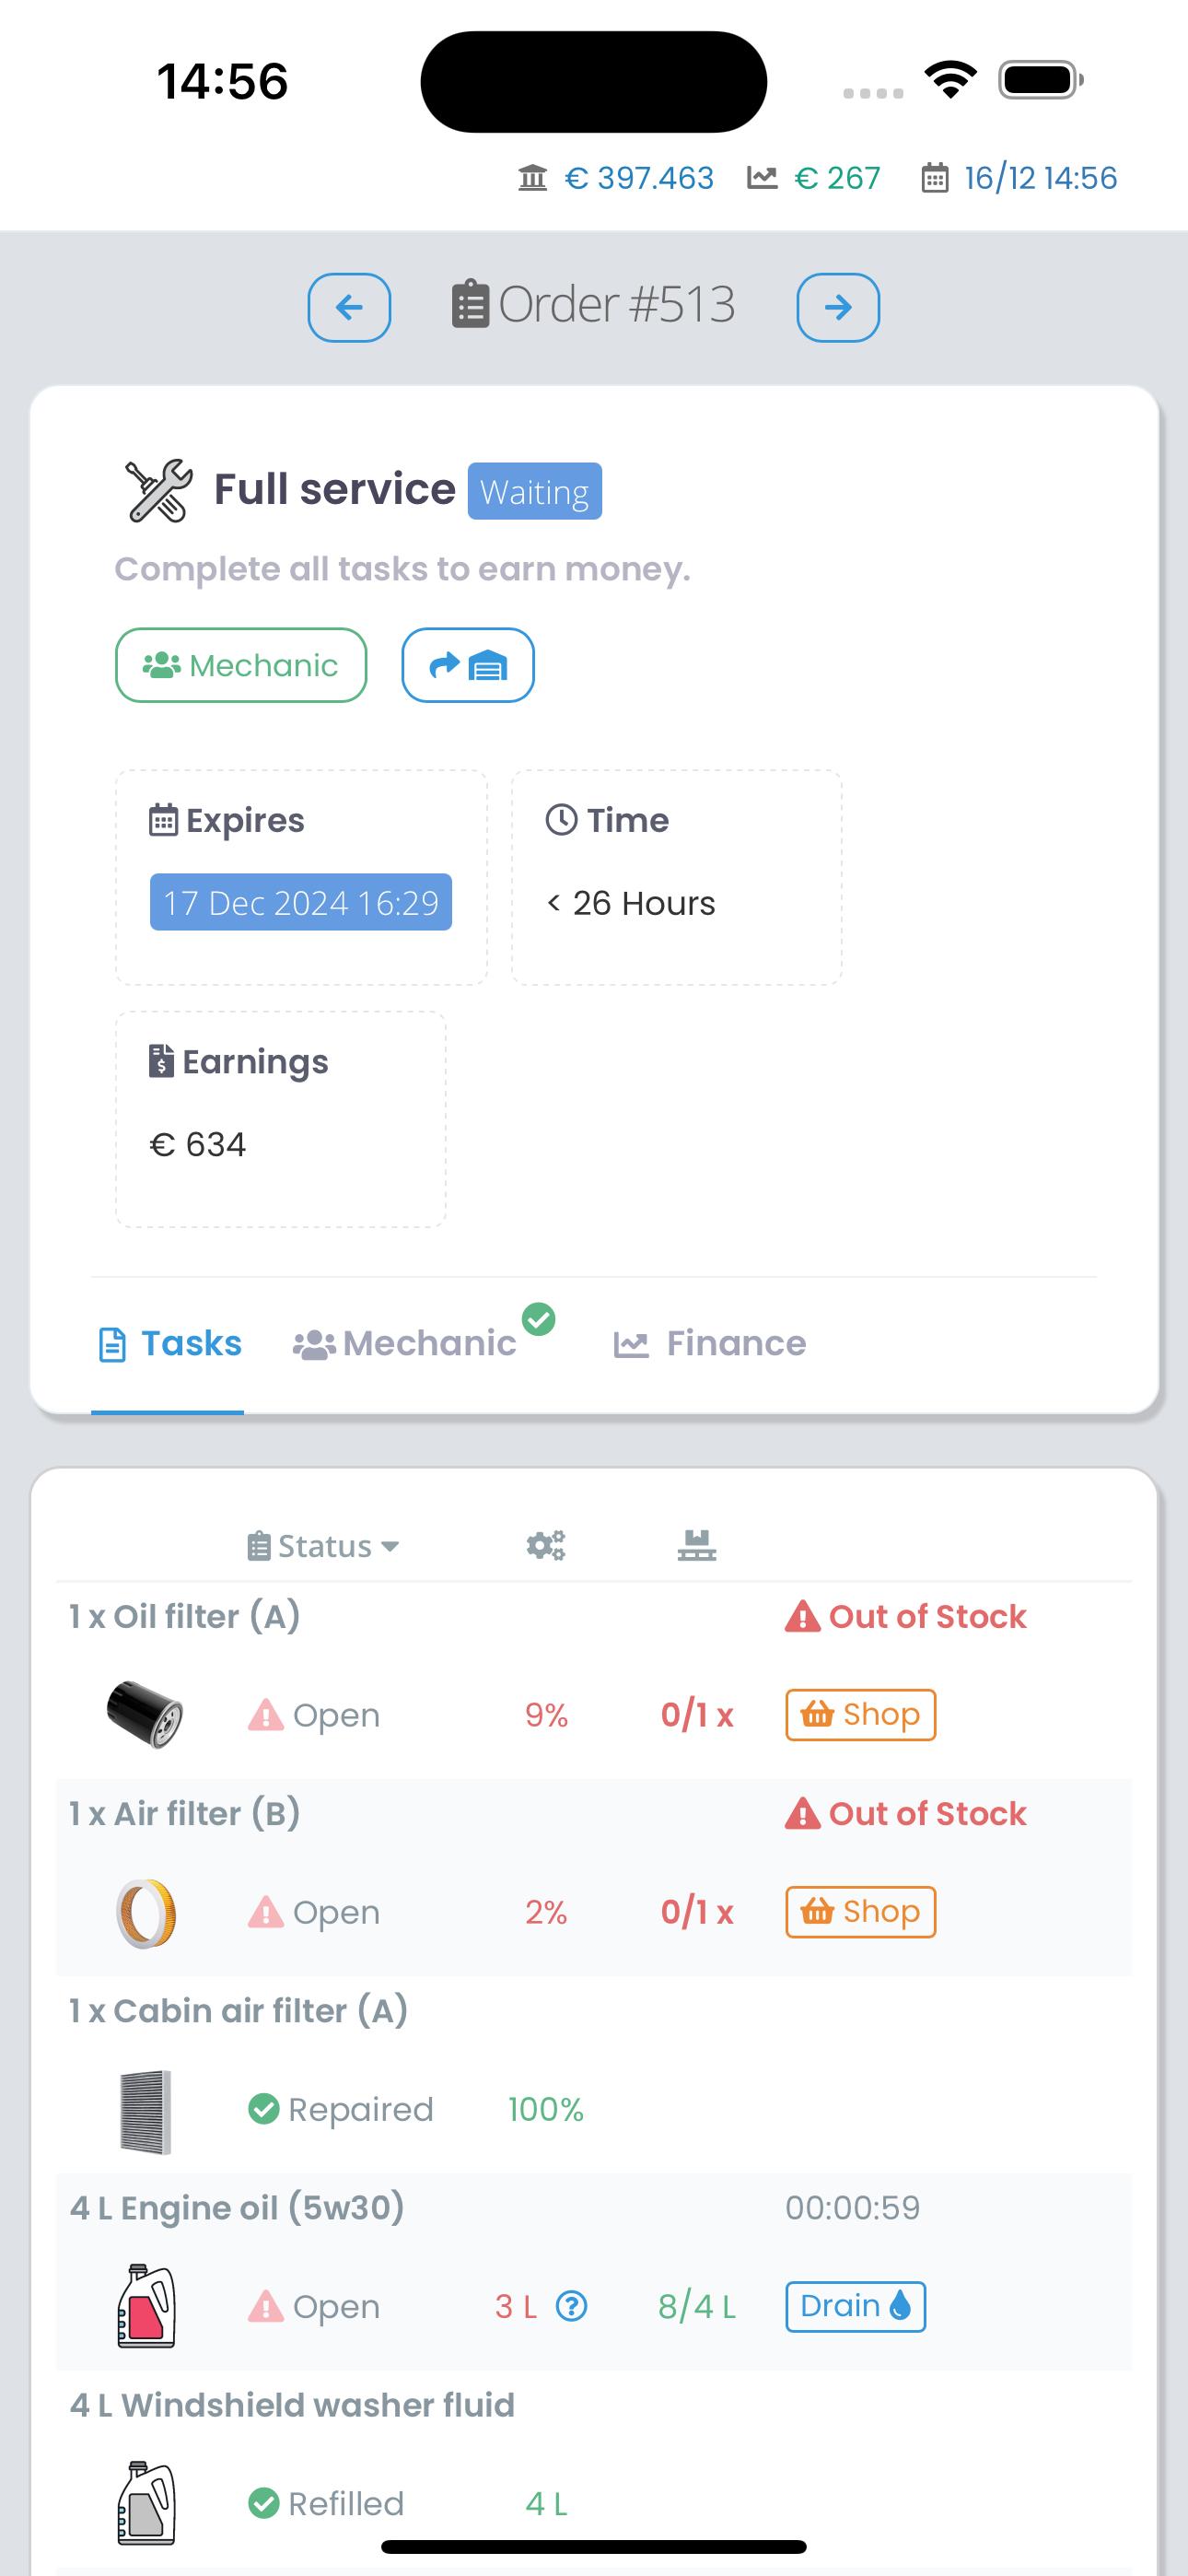Click the engine oil help question mark
This screenshot has width=1188, height=2576.
point(571,2306)
